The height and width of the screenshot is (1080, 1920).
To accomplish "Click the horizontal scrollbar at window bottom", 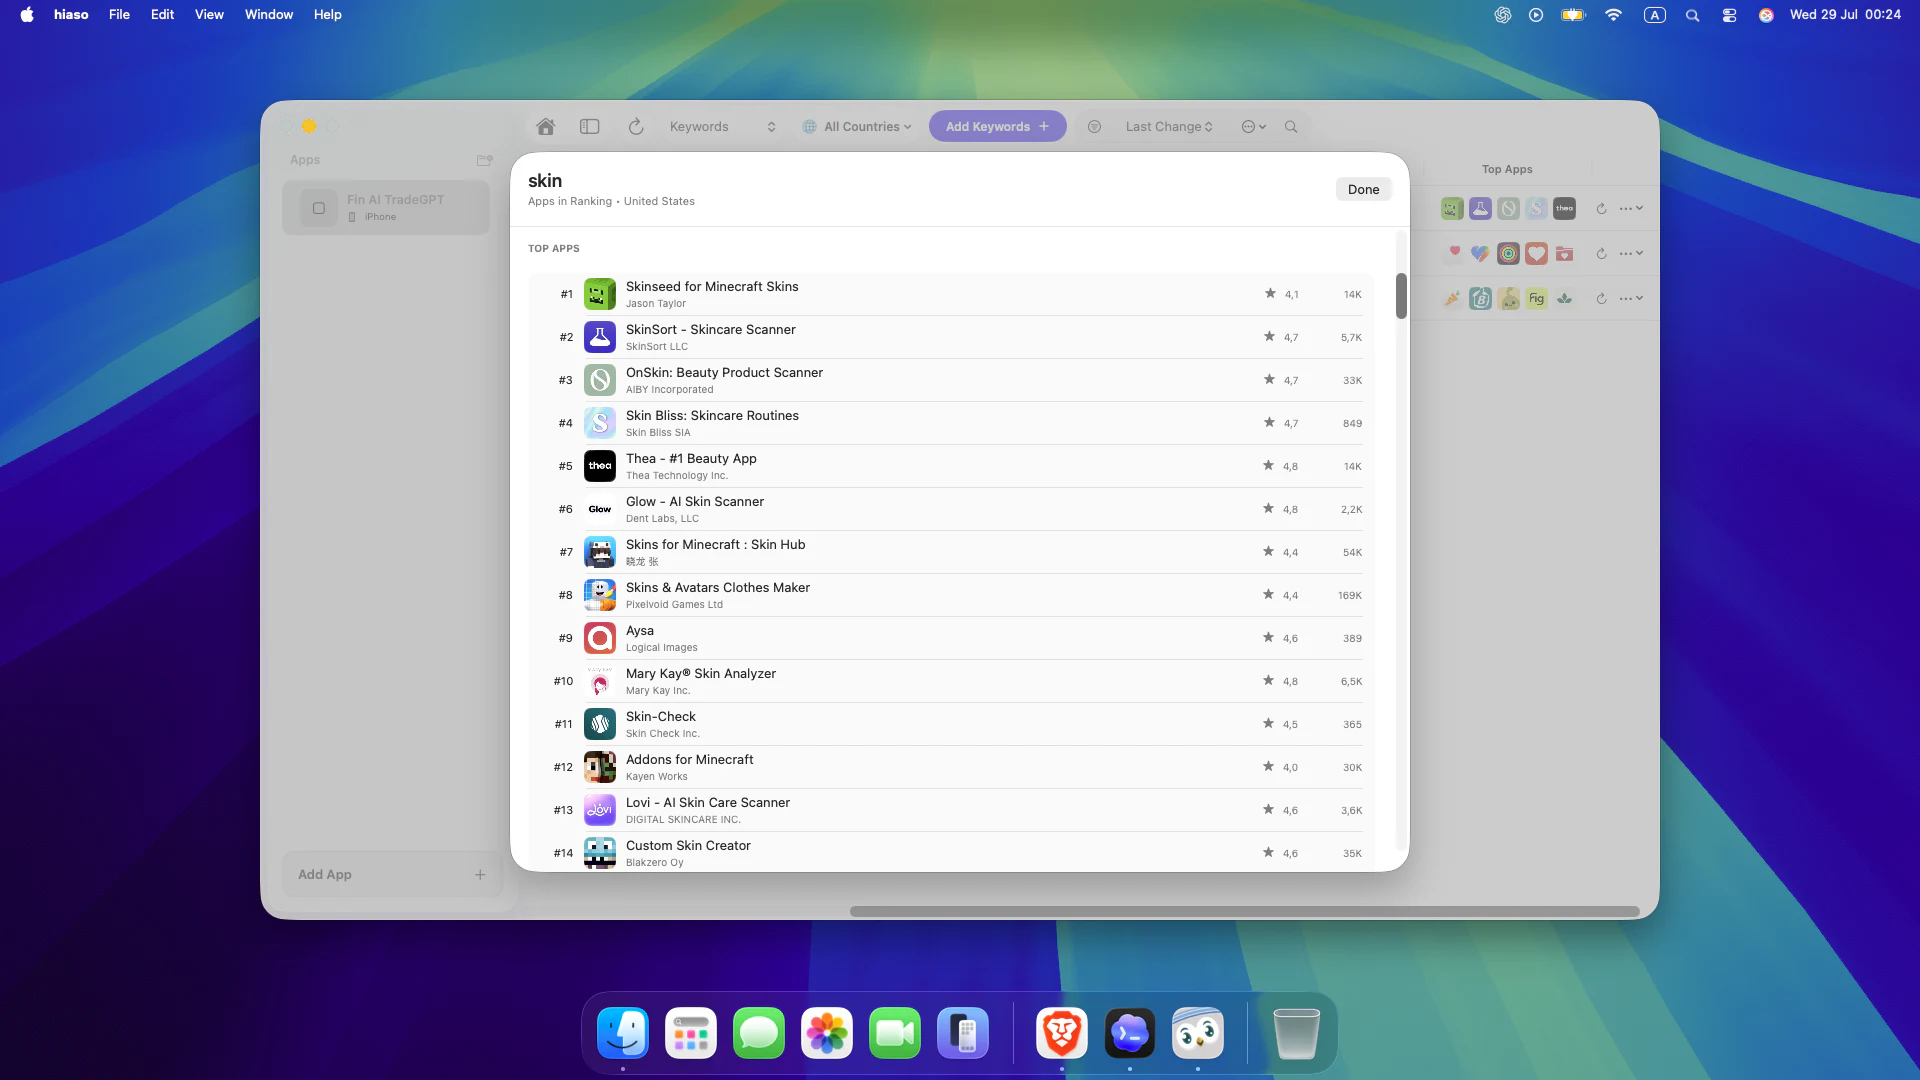I will click(1244, 912).
